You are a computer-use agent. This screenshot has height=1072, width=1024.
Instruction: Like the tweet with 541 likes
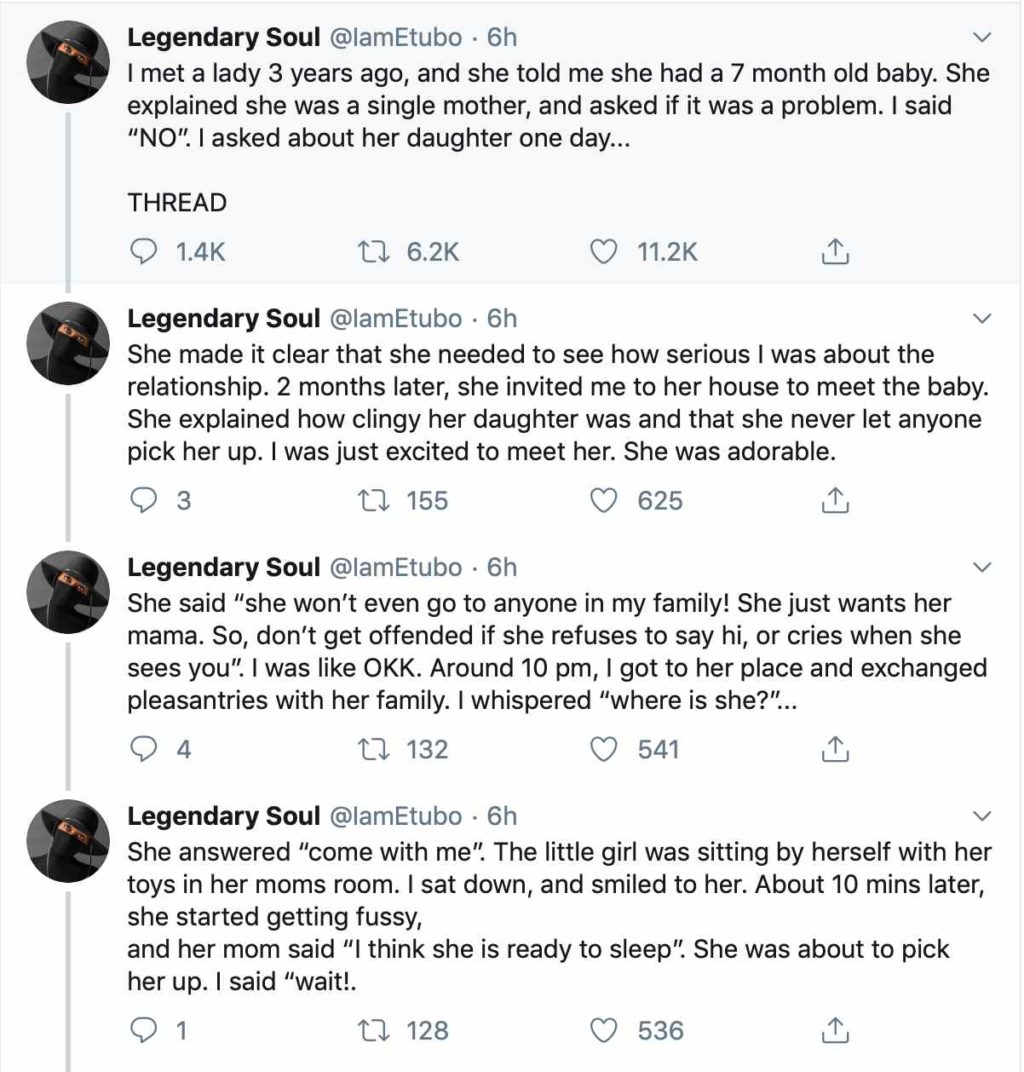click(602, 748)
